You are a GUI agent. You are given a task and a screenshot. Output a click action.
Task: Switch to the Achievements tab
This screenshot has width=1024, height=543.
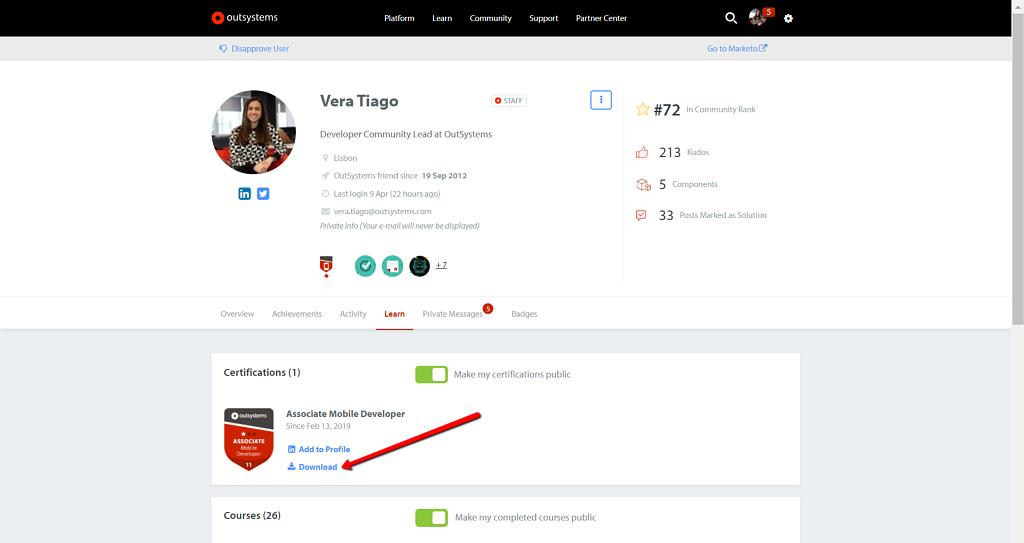(x=297, y=314)
